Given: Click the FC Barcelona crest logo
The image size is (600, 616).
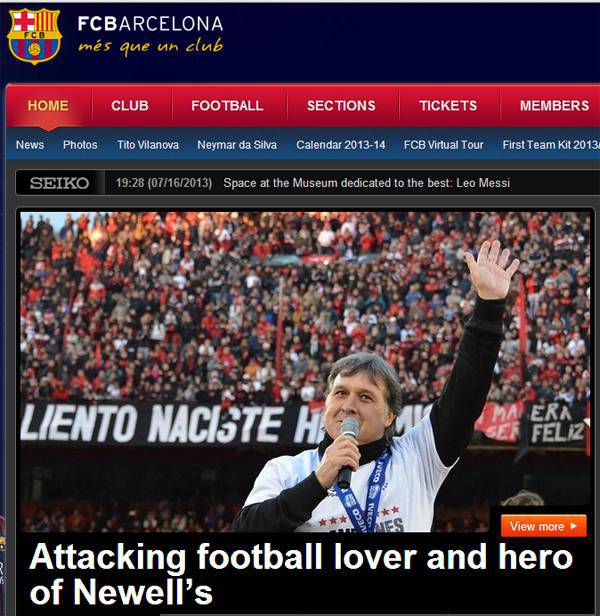Looking at the screenshot, I should [35, 36].
